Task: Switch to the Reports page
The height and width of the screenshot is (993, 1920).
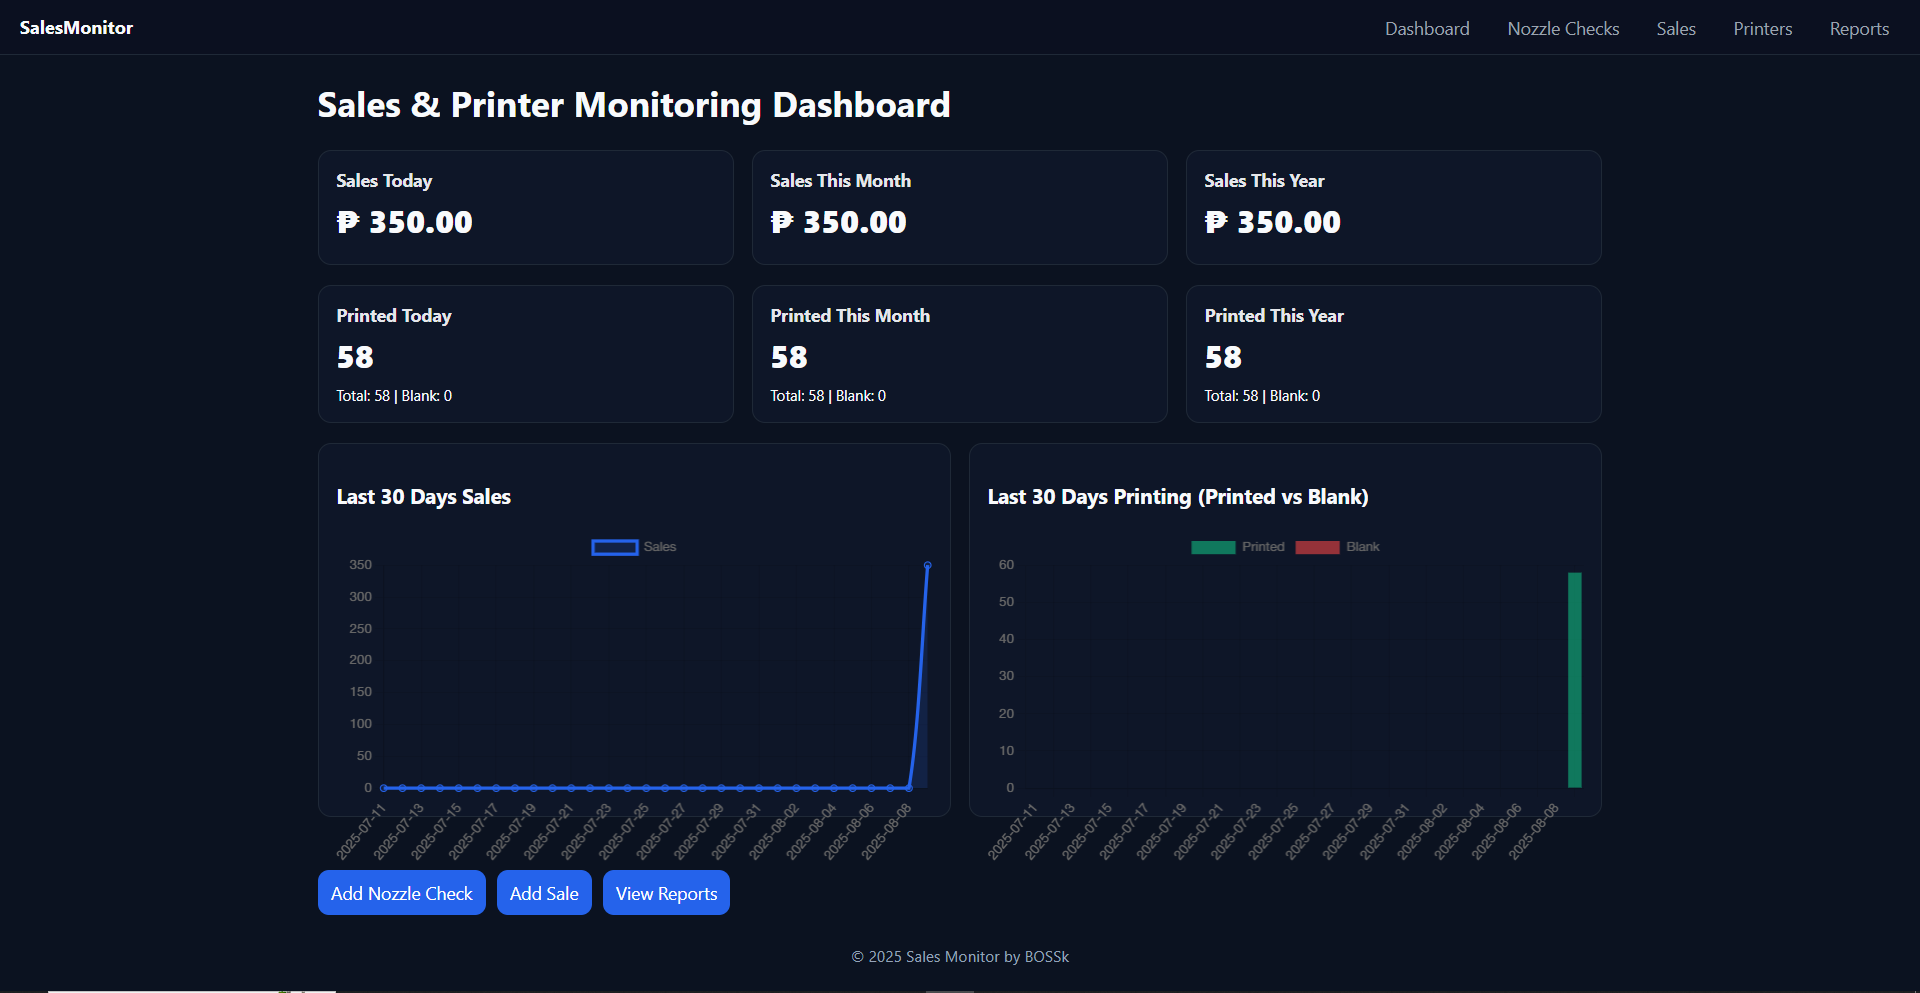Action: pyautogui.click(x=1859, y=28)
